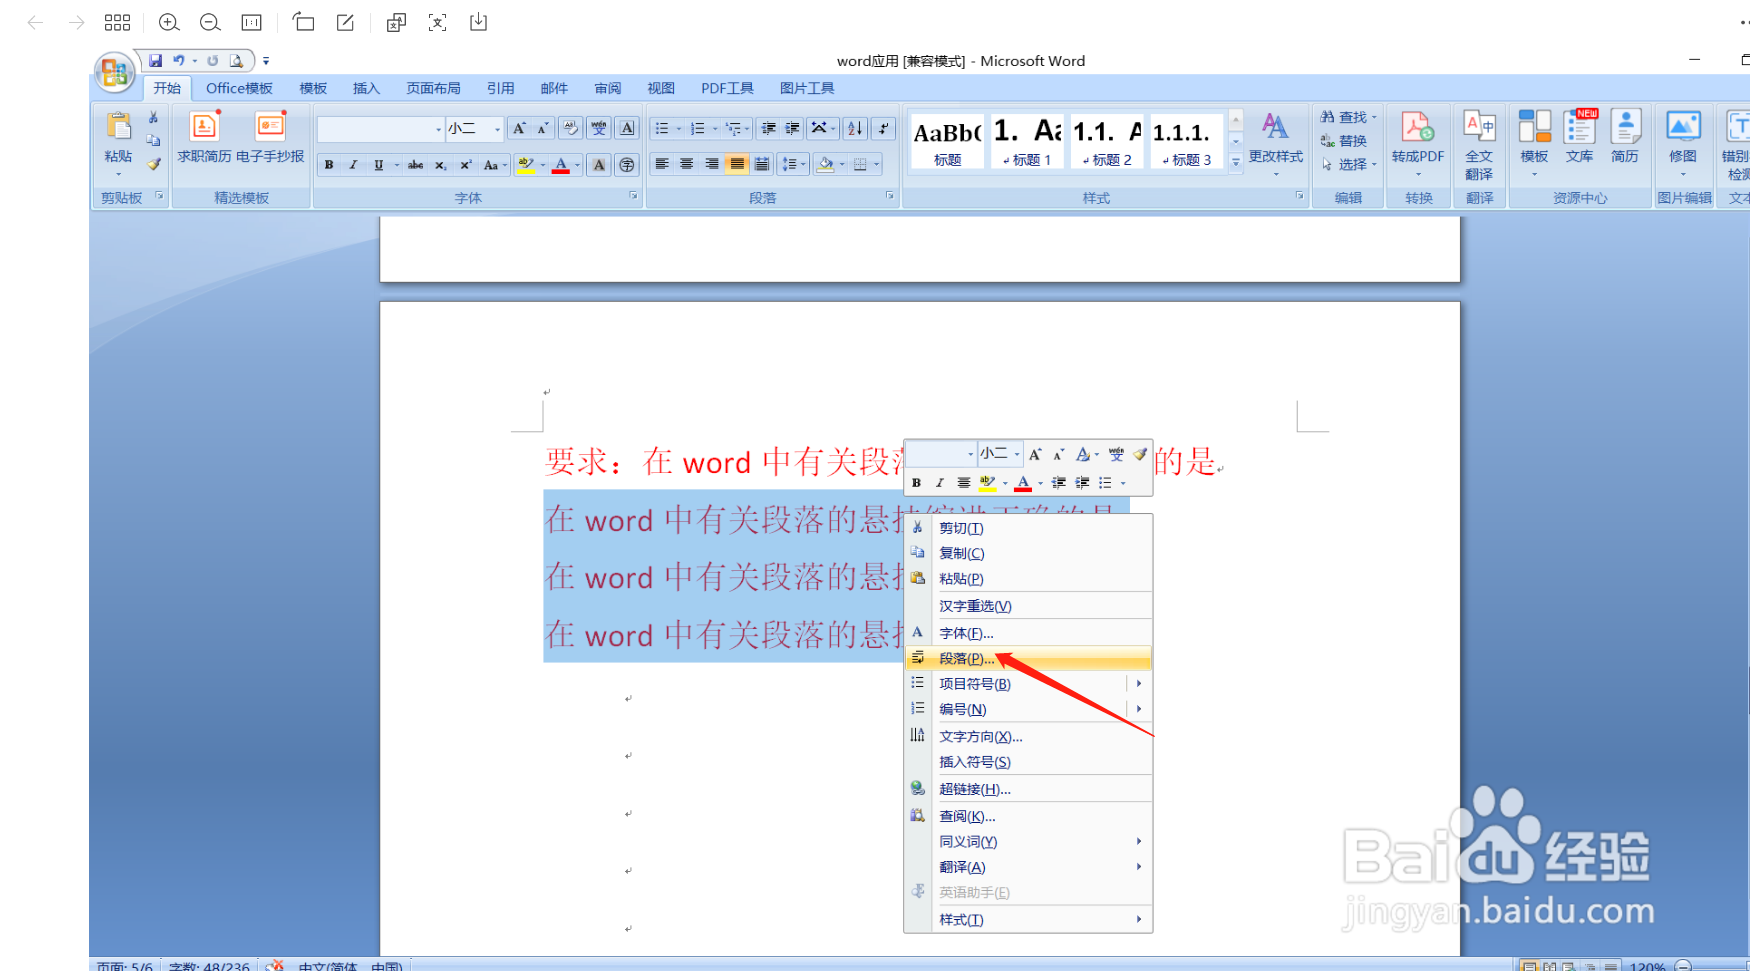This screenshot has height=971, width=1750.
Task: Toggle the highlighted Justify alignment button
Action: coord(737,164)
